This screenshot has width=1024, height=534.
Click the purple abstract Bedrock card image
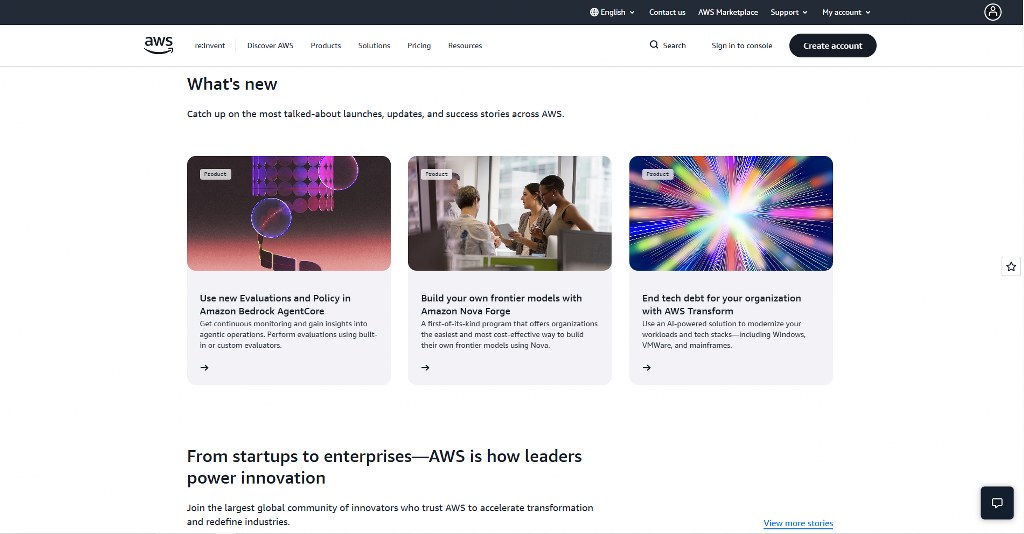289,213
